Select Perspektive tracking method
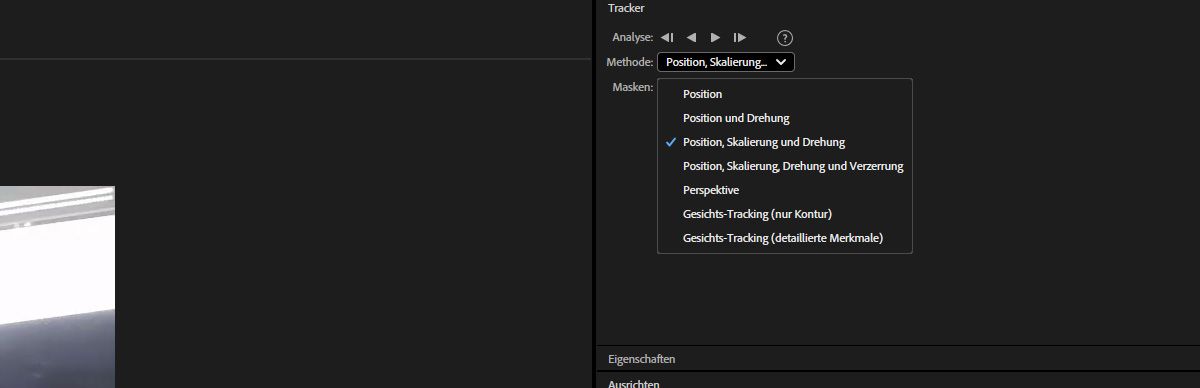This screenshot has width=1200, height=388. (785, 190)
